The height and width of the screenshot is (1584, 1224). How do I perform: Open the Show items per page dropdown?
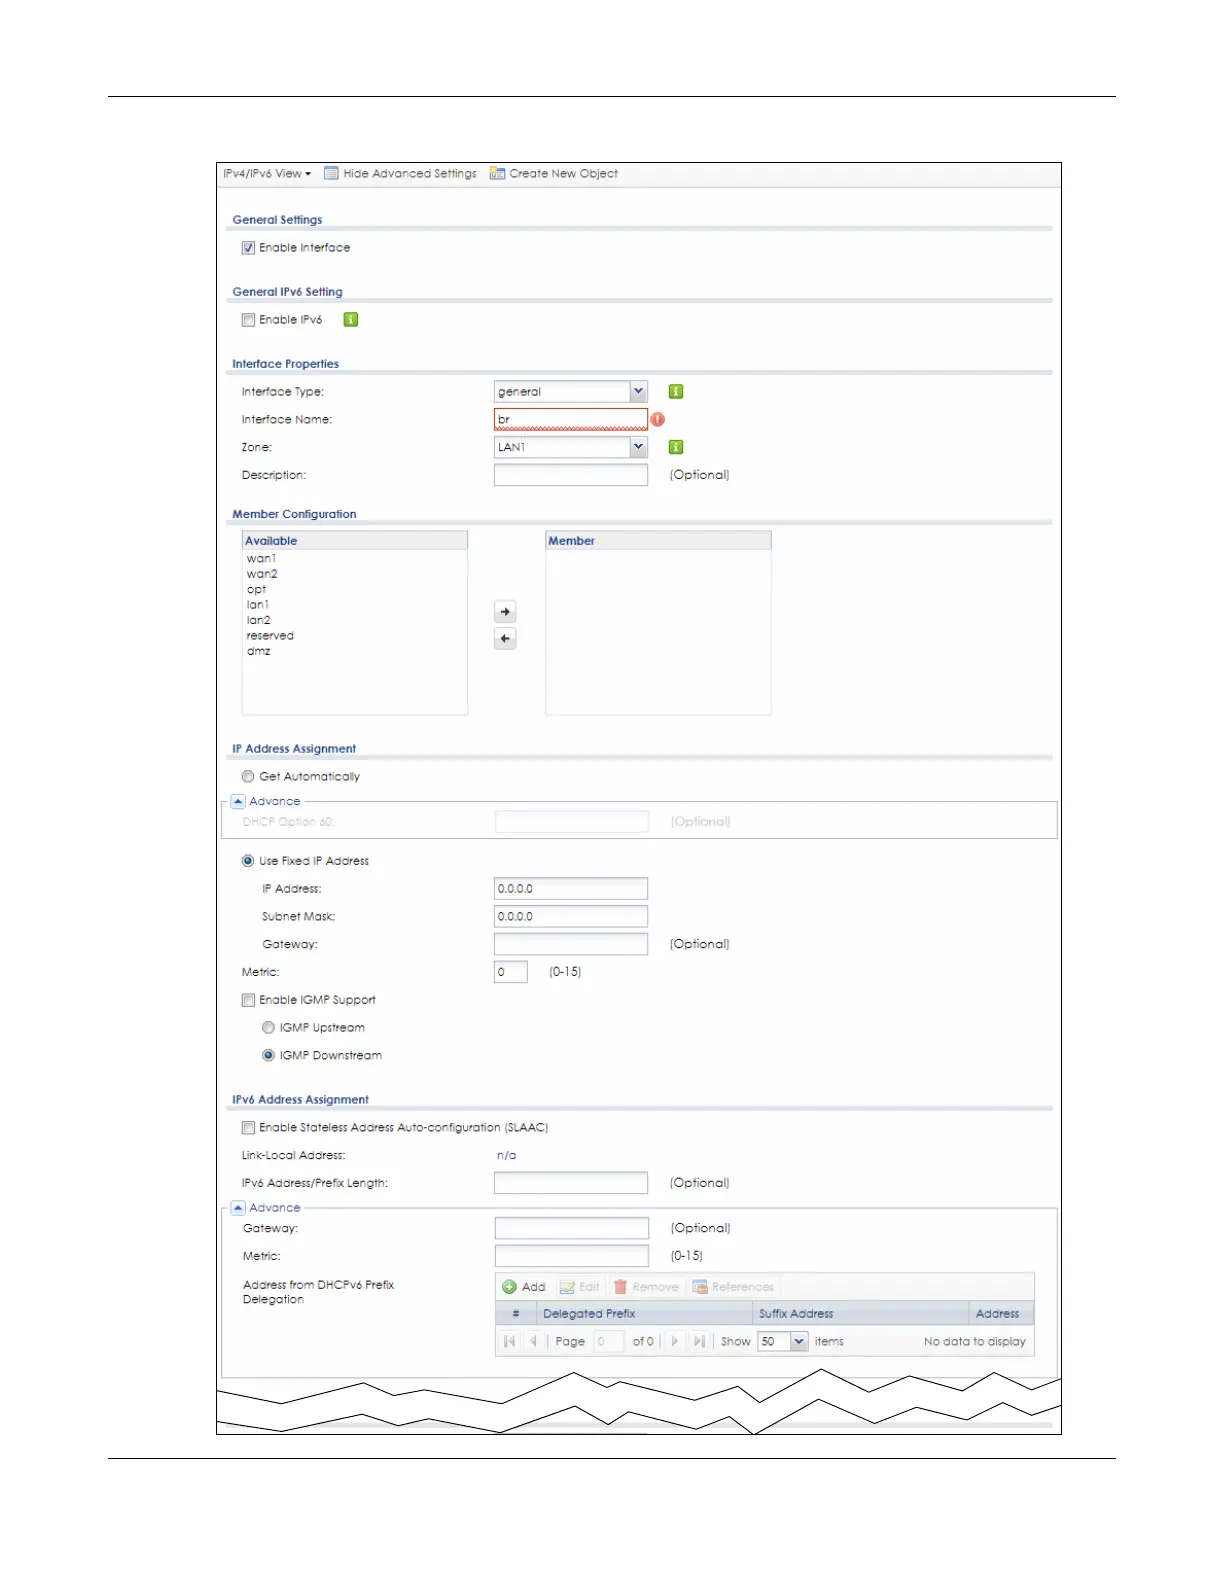click(x=799, y=1342)
